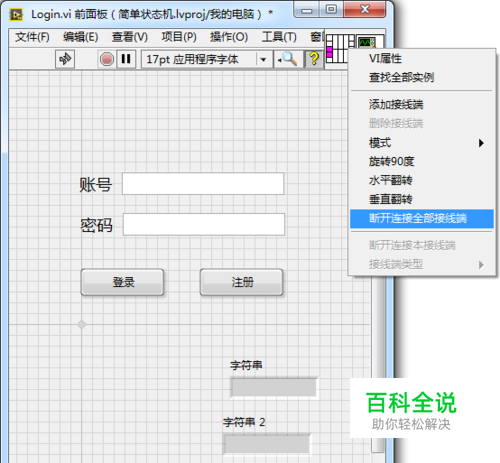Open the 操作(O) menu
Image resolution: width=500 pixels, height=463 pixels.
point(229,37)
